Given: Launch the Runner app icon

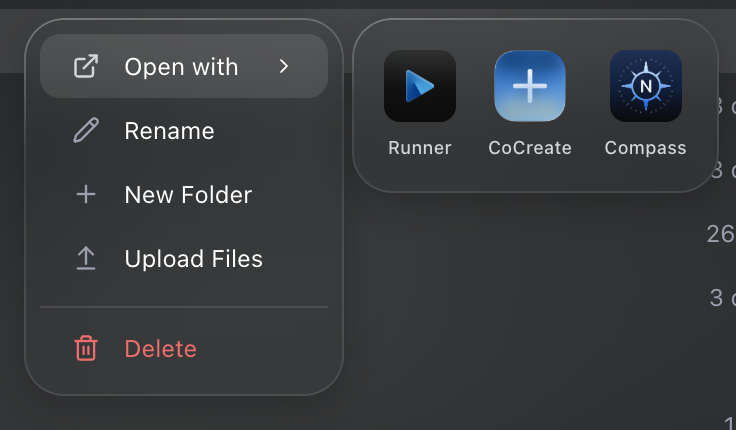Looking at the screenshot, I should 420,86.
